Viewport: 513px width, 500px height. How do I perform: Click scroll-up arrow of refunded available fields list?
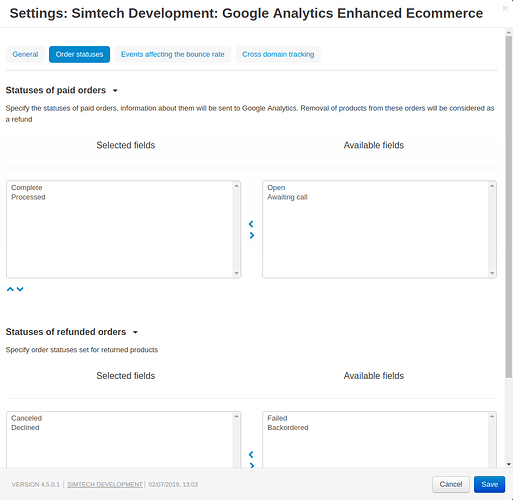point(492,416)
